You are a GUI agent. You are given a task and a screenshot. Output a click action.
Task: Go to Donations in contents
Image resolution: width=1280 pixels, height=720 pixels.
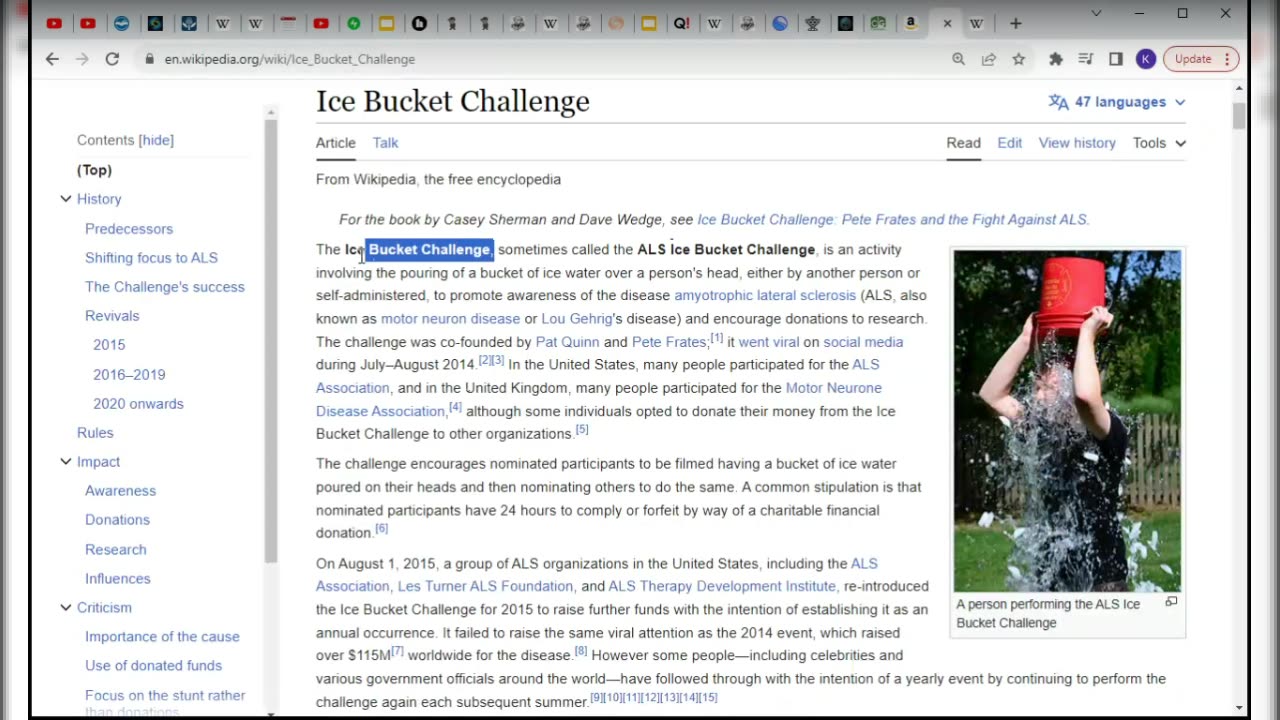(x=117, y=520)
